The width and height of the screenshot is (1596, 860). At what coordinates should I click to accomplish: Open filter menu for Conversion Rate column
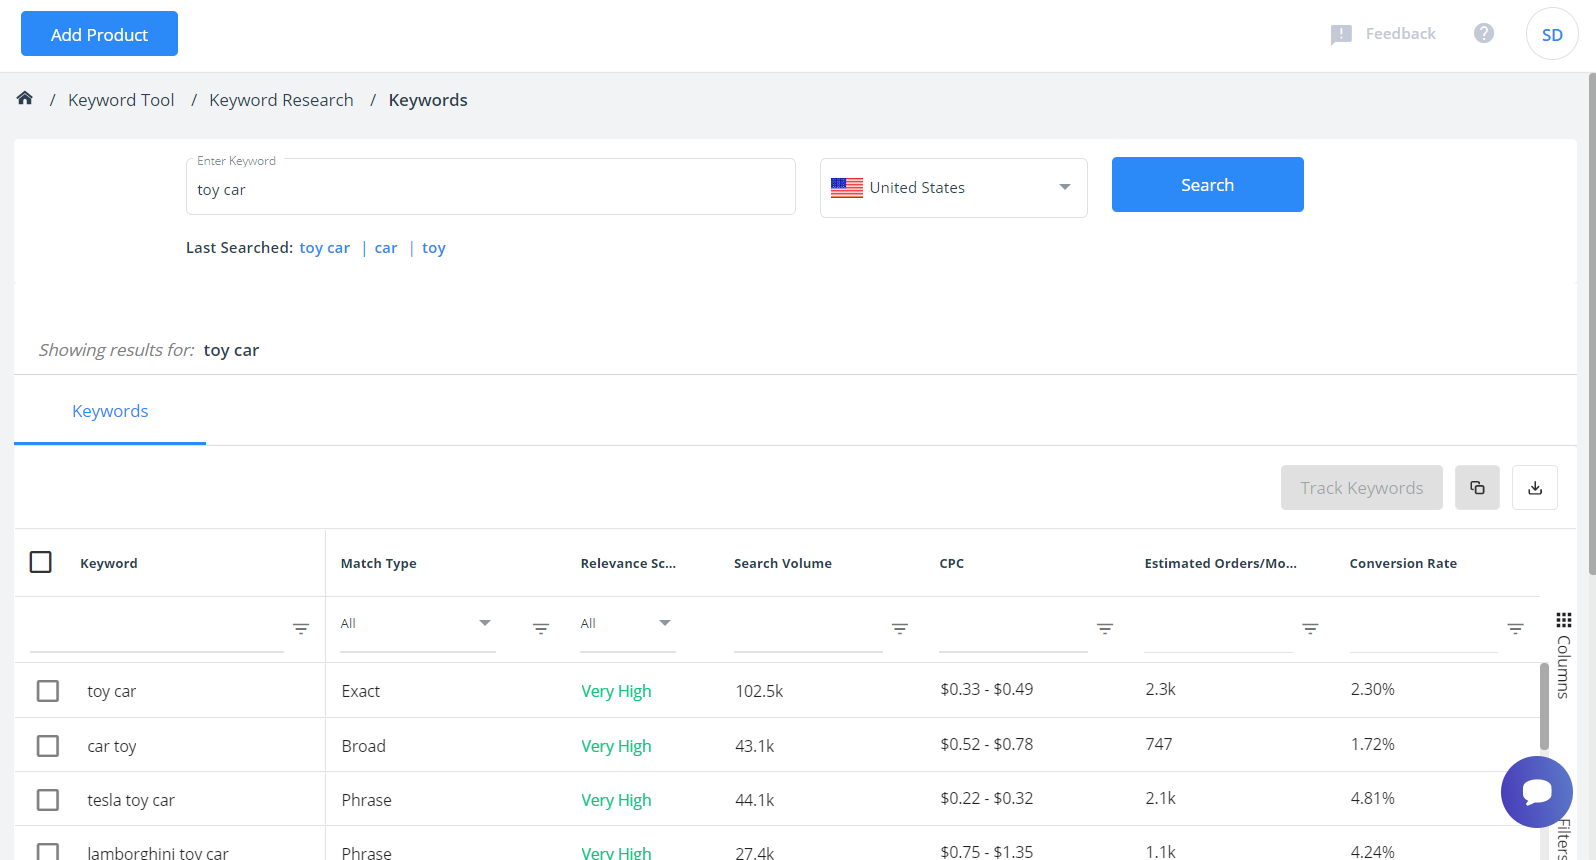click(1516, 629)
